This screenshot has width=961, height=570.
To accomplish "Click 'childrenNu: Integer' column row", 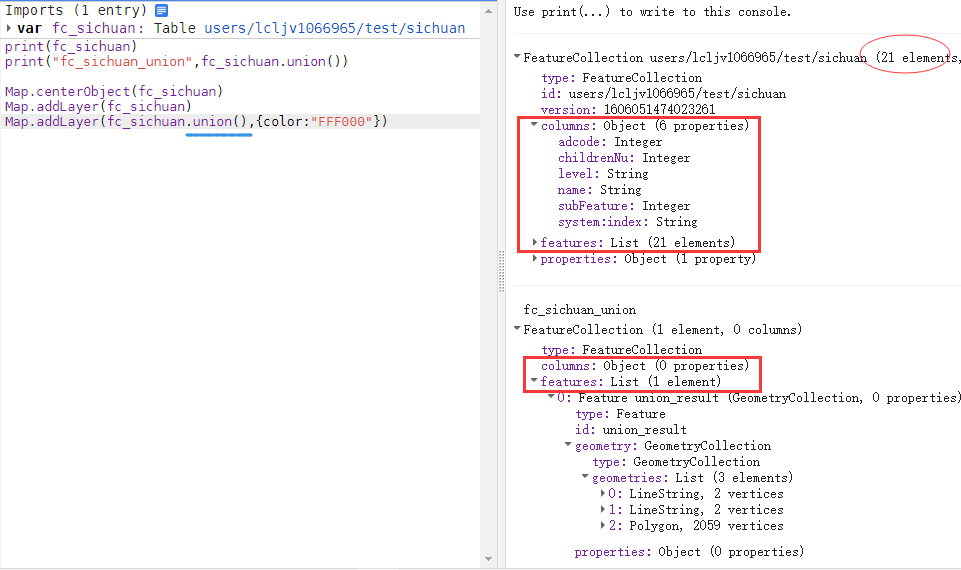I will [x=624, y=158].
